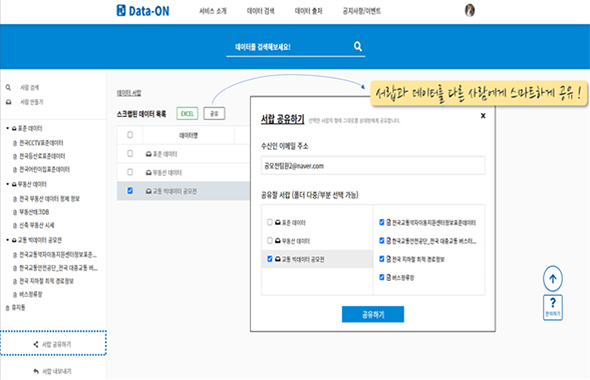
Task: Toggle the select-all checkbox in table header
Action: coord(130,135)
